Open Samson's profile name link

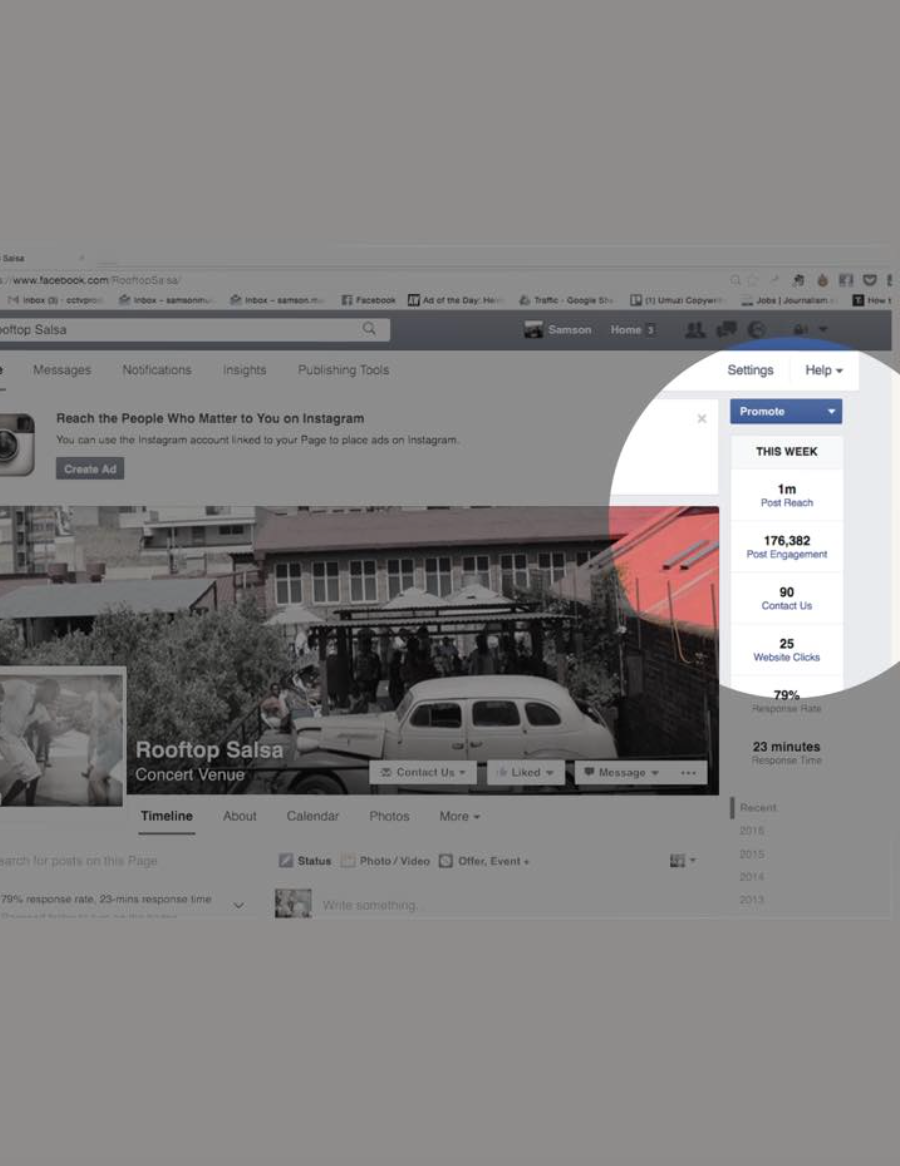click(570, 329)
